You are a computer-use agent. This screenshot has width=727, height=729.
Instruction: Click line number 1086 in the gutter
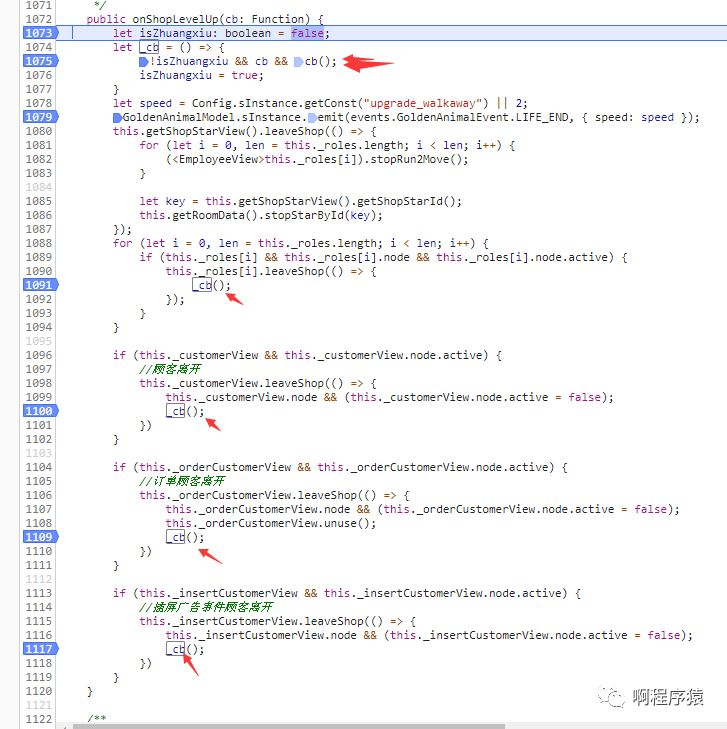point(39,215)
